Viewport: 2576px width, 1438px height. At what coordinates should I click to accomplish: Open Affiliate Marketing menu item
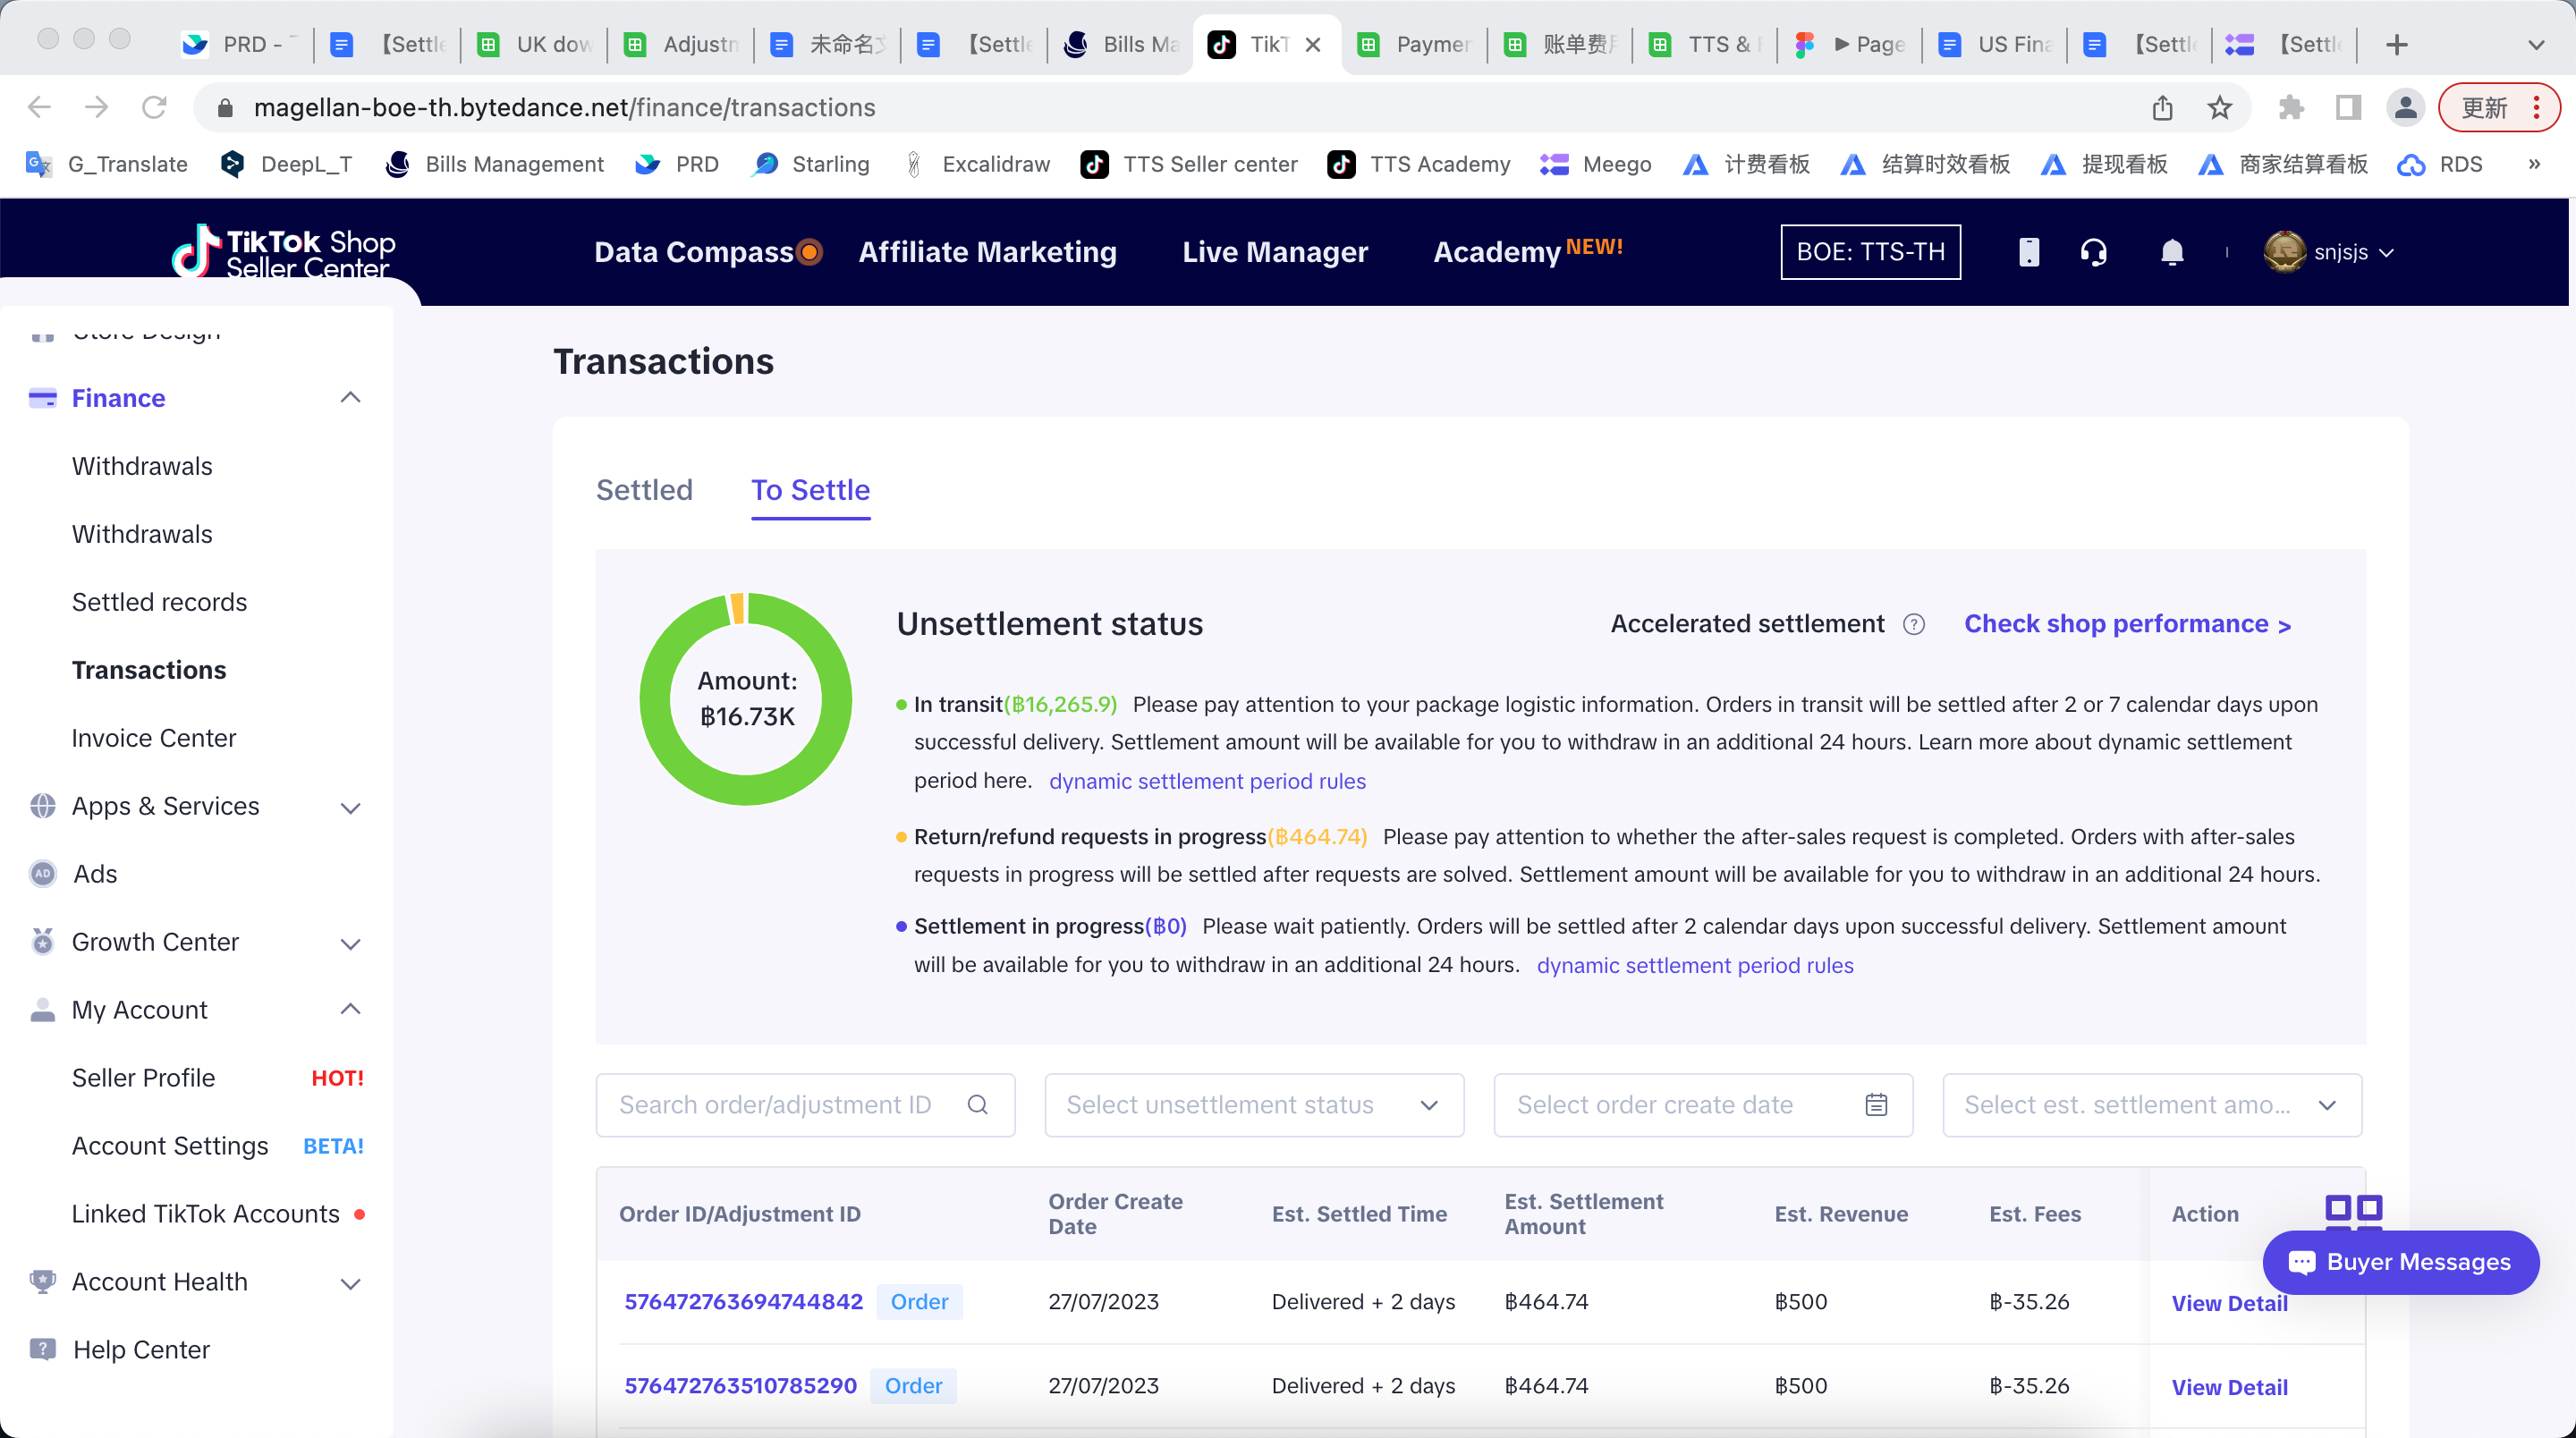click(987, 252)
